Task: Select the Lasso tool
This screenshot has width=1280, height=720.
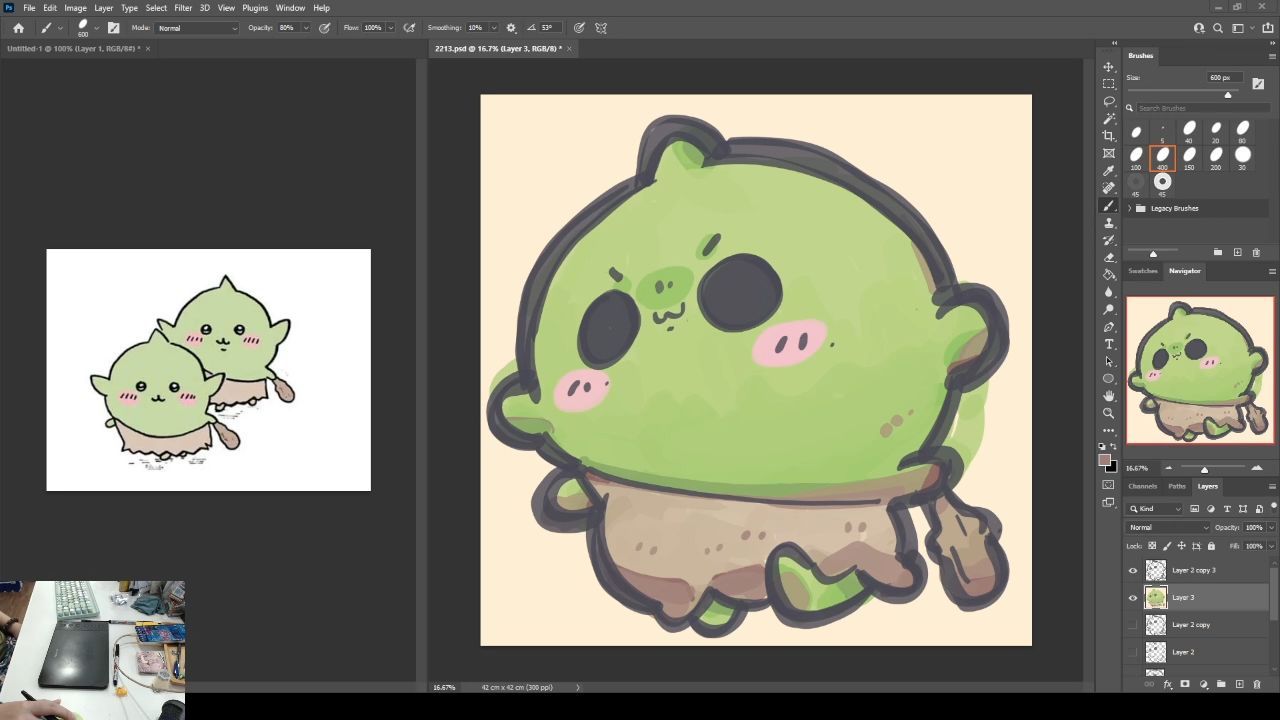Action: (x=1108, y=101)
